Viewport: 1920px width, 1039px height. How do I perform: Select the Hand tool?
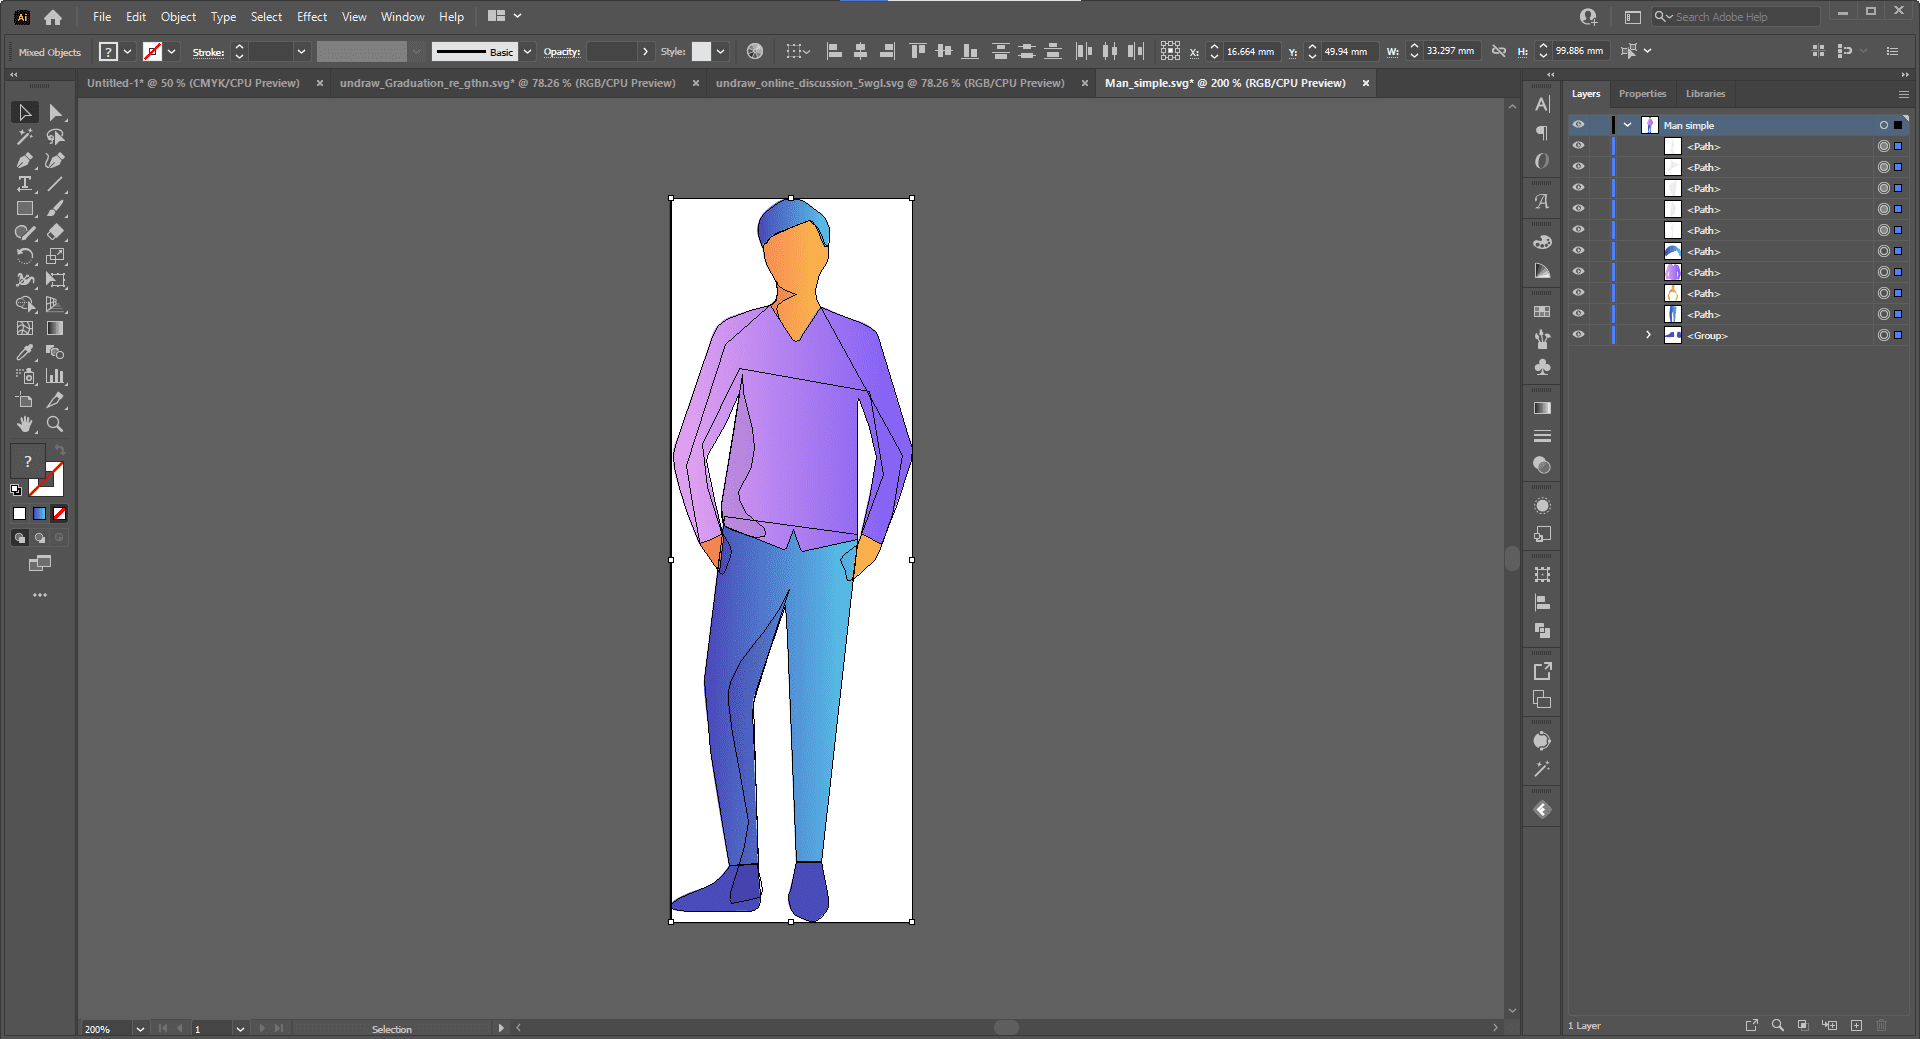(x=24, y=425)
